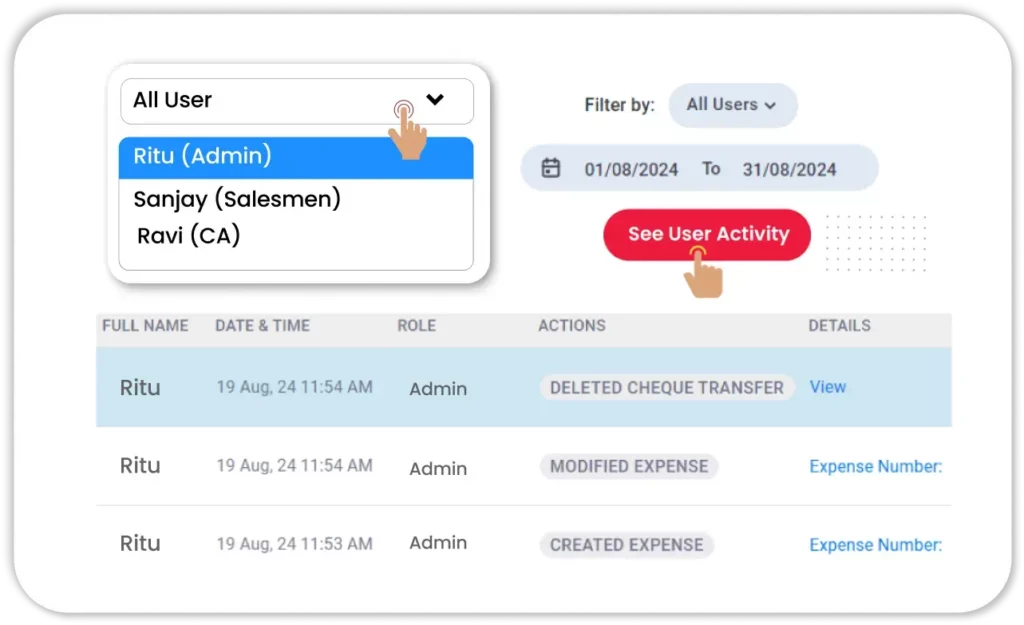Click the All User dropdown chevron arrow
This screenshot has height=625, width=1024.
pyautogui.click(x=434, y=99)
